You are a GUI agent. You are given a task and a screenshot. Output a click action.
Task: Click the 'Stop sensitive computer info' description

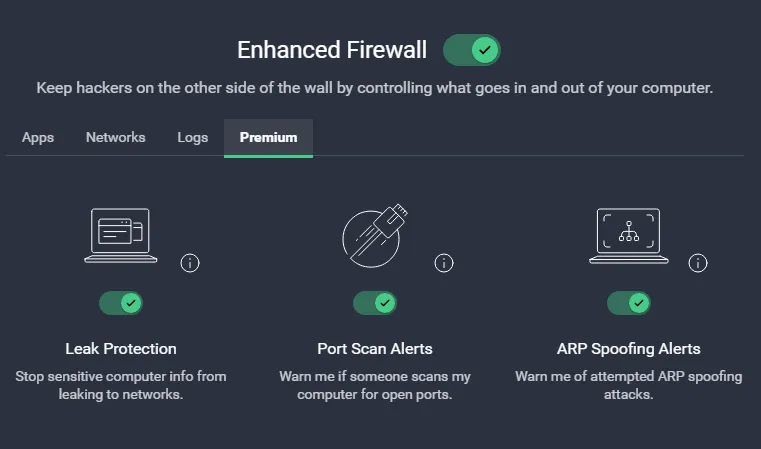pyautogui.click(x=121, y=385)
